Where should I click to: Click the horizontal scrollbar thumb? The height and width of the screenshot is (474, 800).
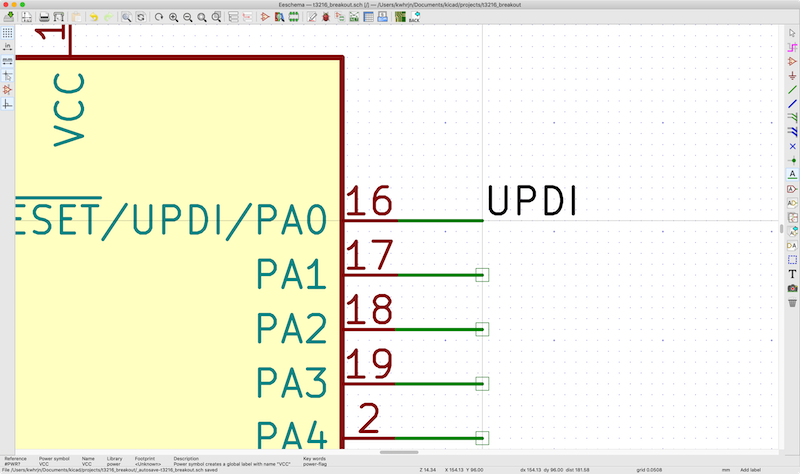399,452
